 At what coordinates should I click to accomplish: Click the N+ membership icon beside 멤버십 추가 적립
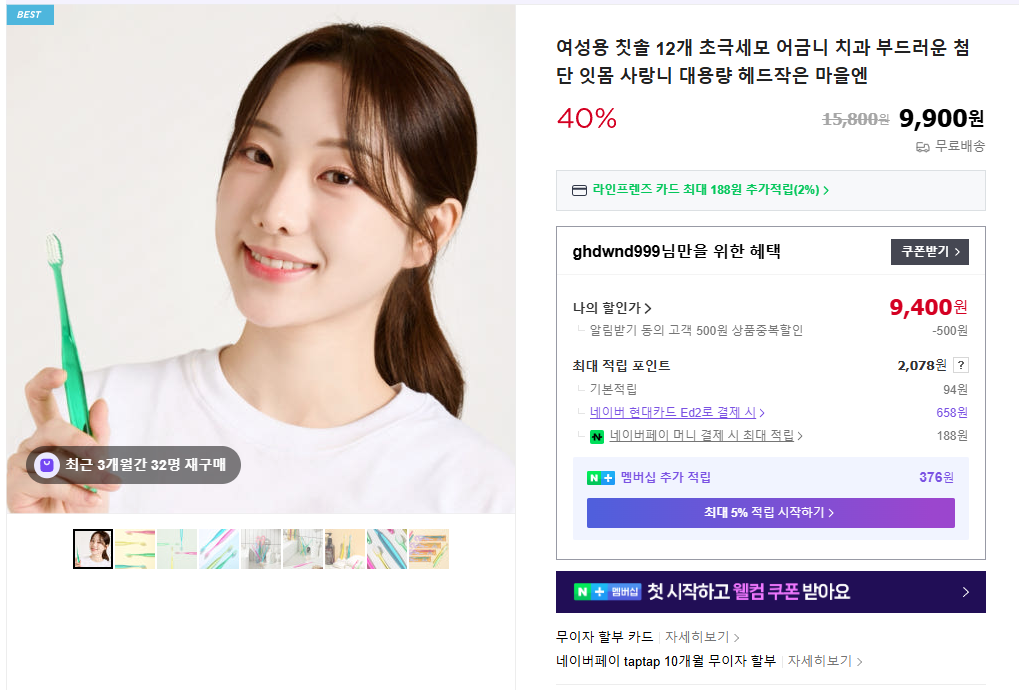coord(600,478)
